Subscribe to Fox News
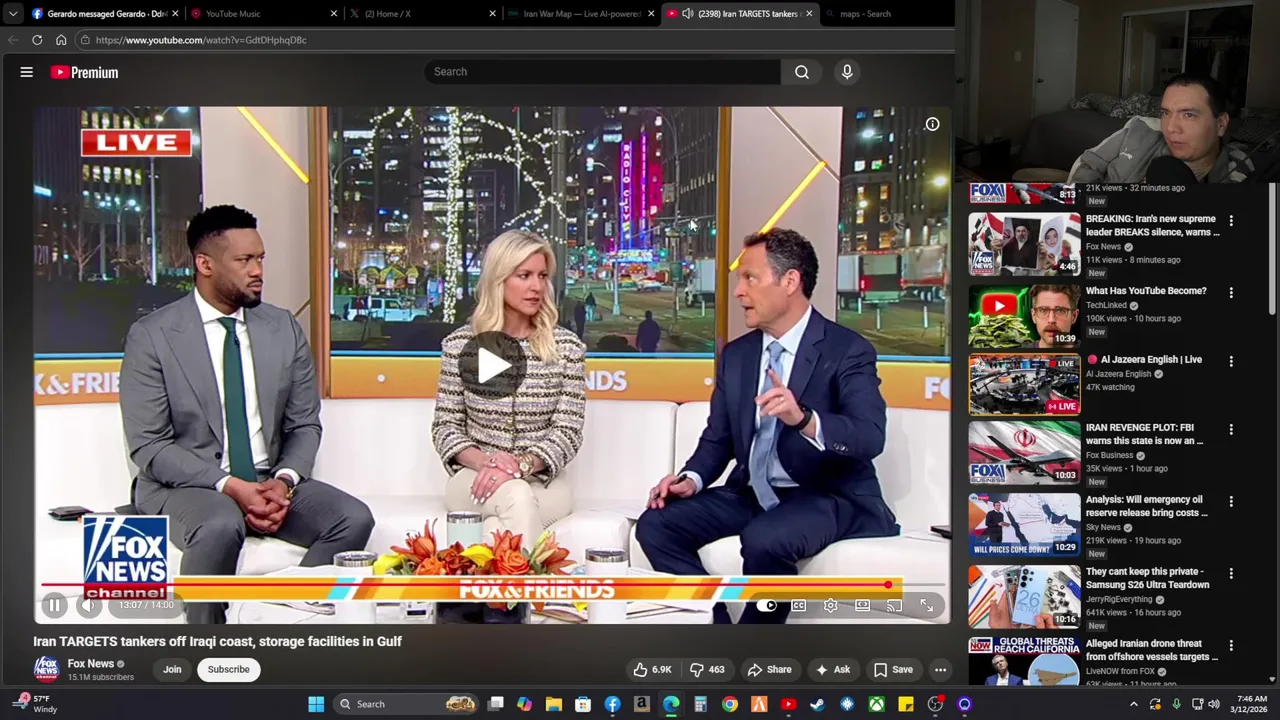The image size is (1280, 720). 229,670
